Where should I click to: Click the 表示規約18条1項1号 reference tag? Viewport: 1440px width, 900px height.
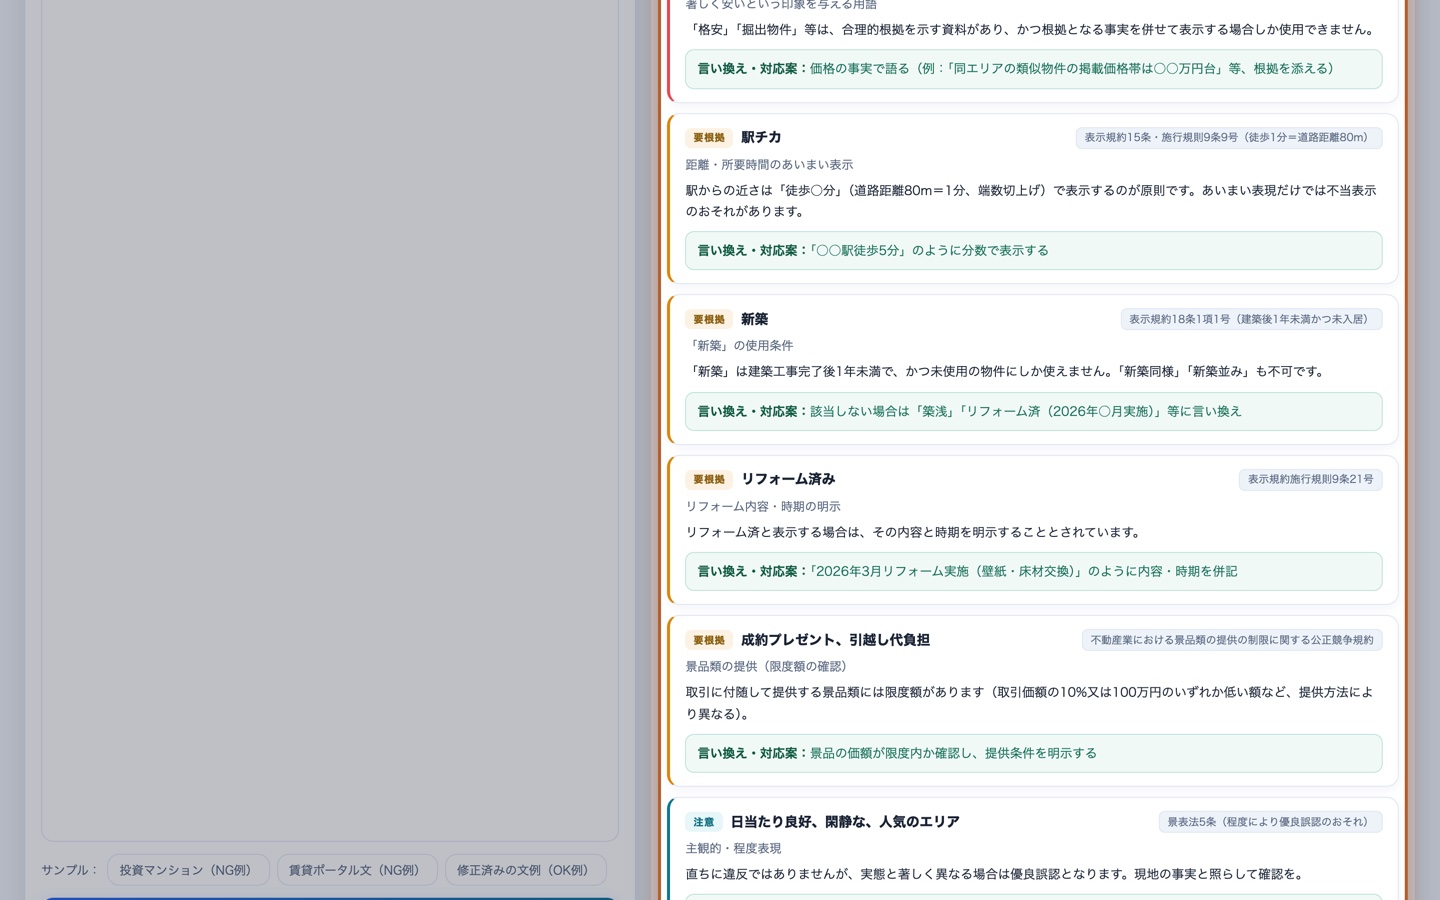click(1251, 319)
